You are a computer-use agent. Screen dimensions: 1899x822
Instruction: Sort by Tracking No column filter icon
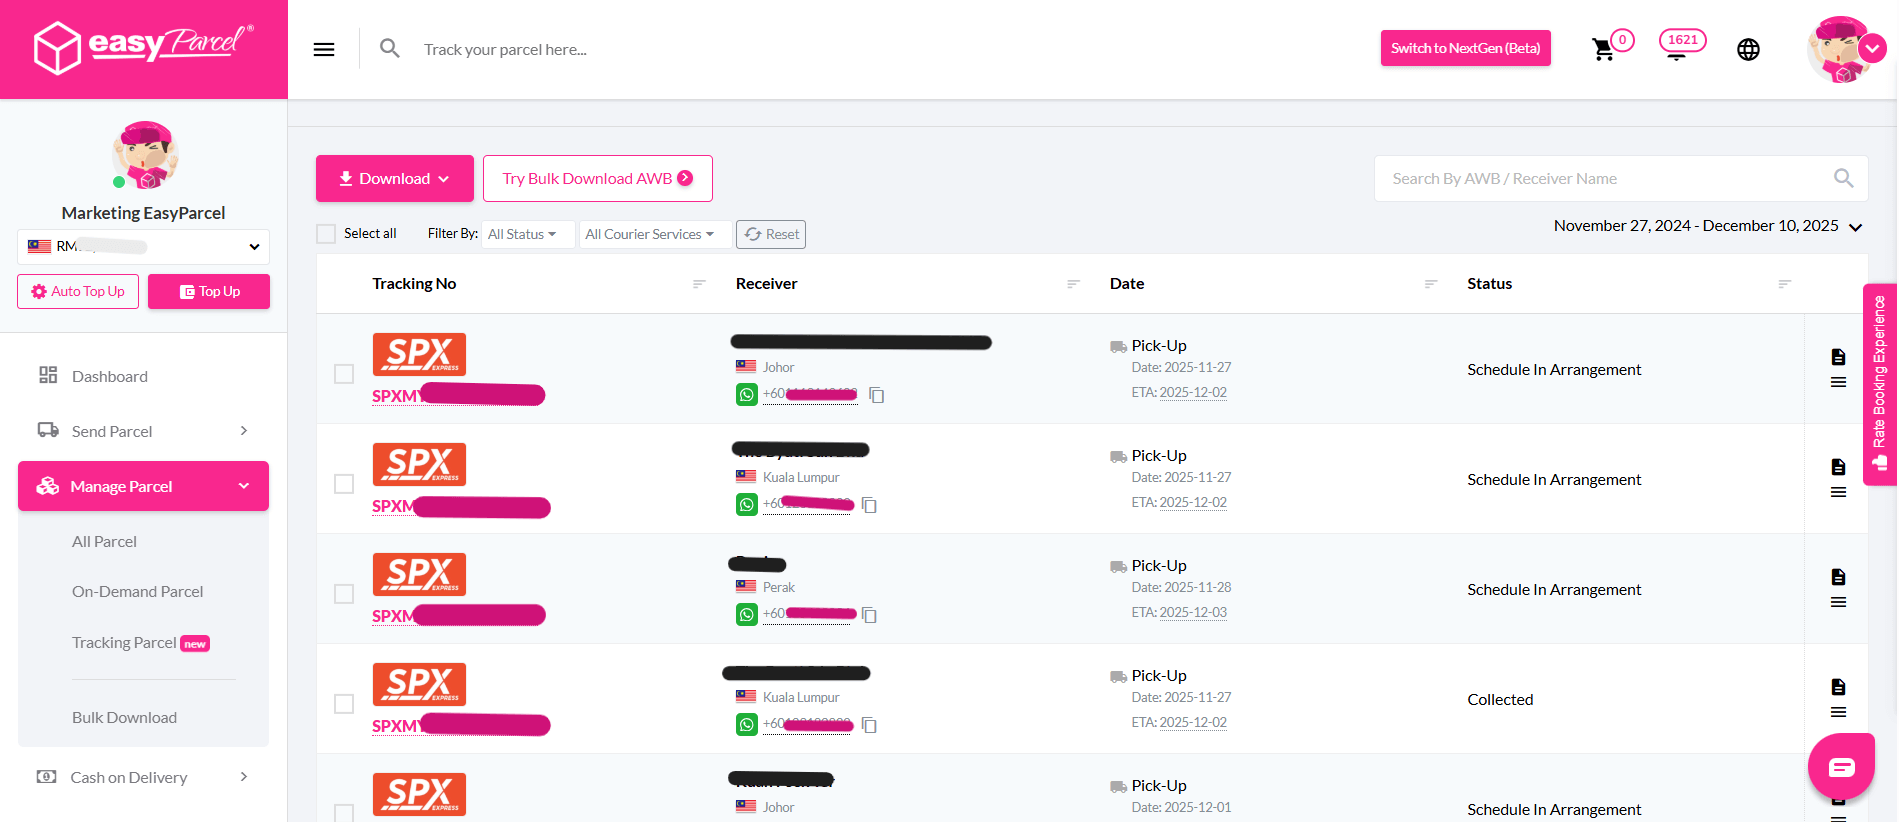coord(699,284)
